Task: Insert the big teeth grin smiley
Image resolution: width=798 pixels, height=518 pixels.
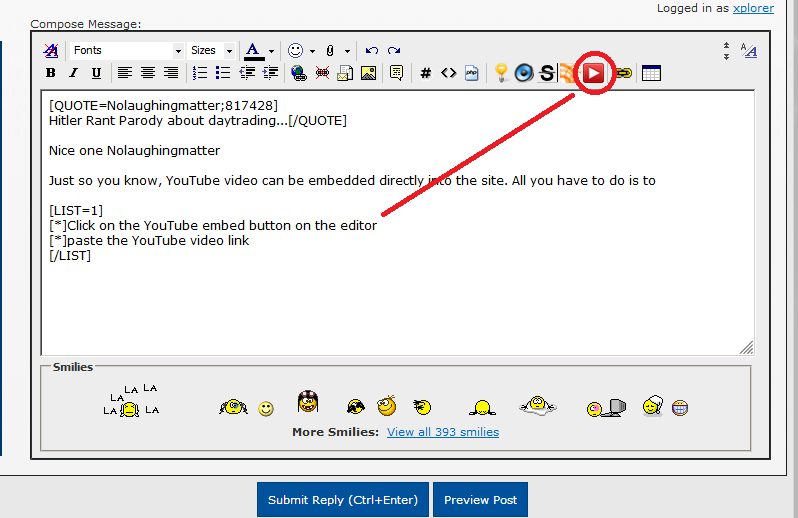Action: [x=680, y=408]
